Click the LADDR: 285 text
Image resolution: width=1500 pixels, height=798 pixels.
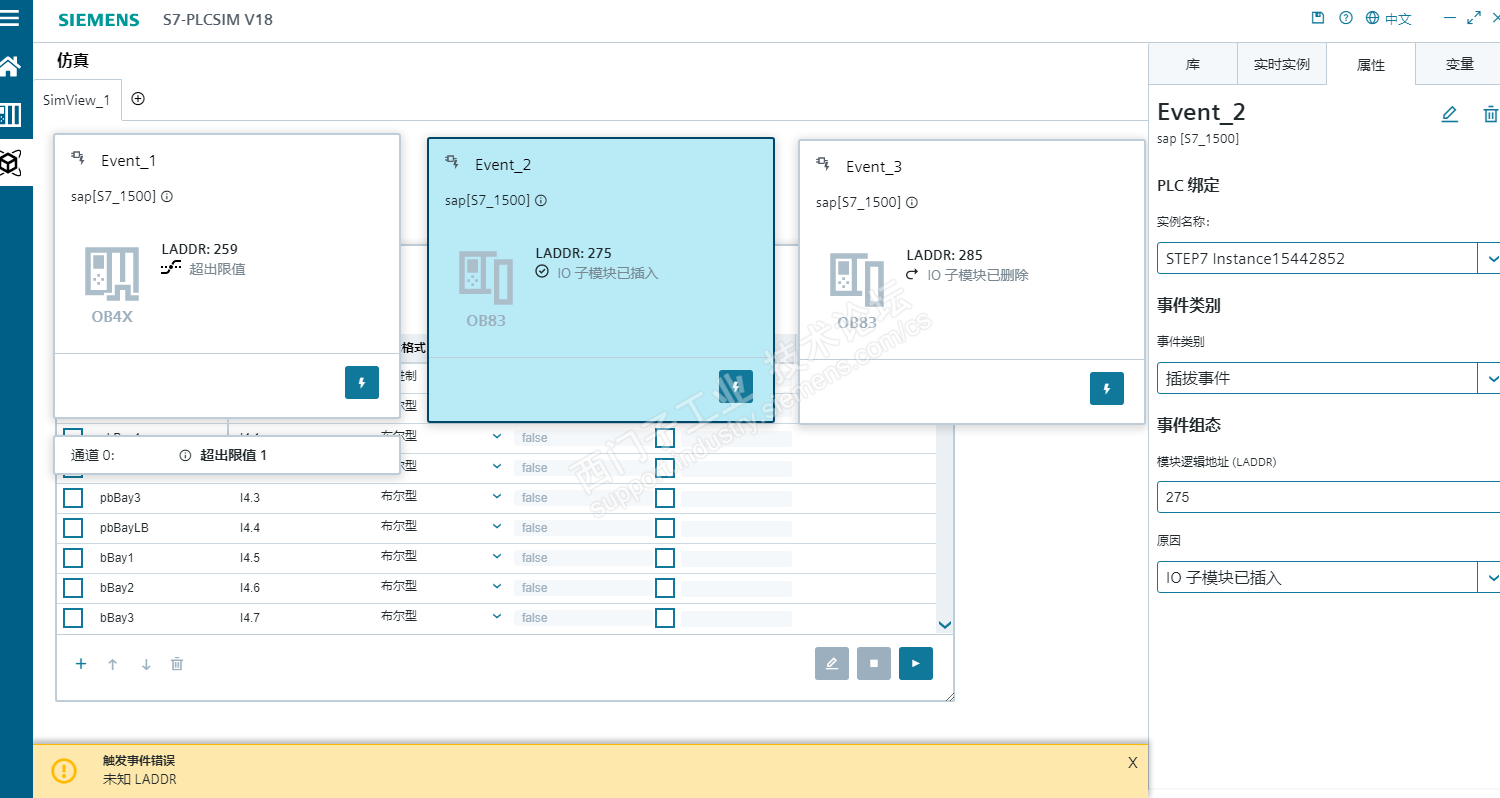click(945, 255)
